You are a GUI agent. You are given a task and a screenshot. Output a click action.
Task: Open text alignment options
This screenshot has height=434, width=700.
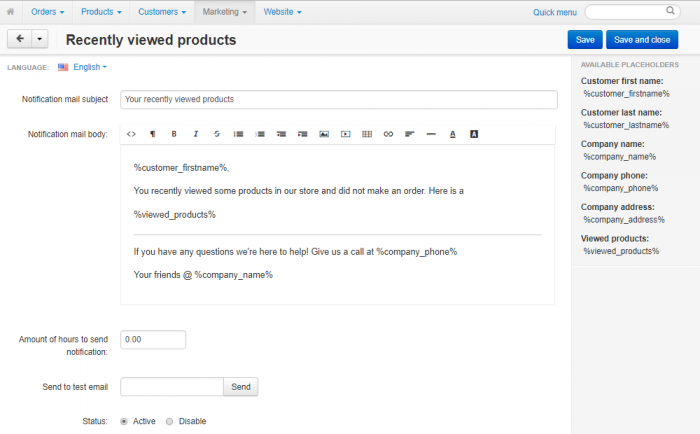(410, 134)
